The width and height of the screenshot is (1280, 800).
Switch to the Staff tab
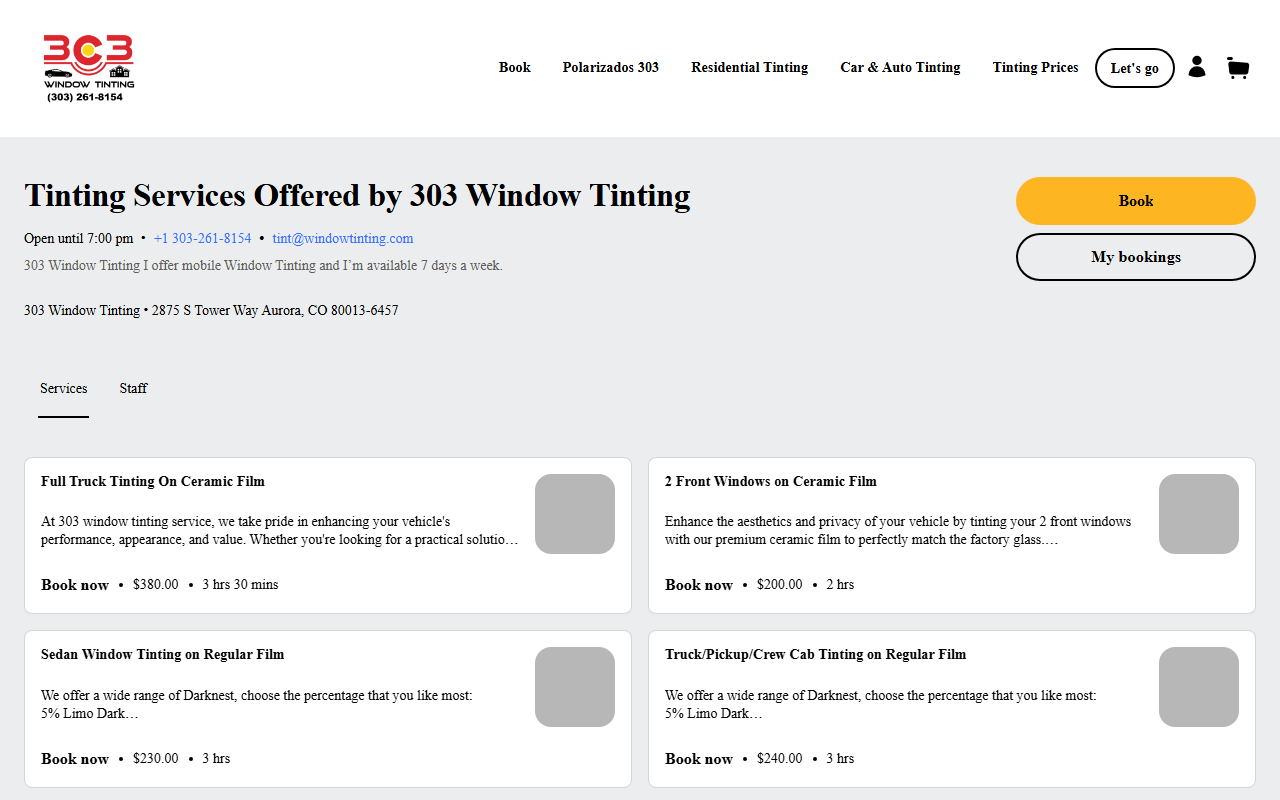pyautogui.click(x=133, y=388)
